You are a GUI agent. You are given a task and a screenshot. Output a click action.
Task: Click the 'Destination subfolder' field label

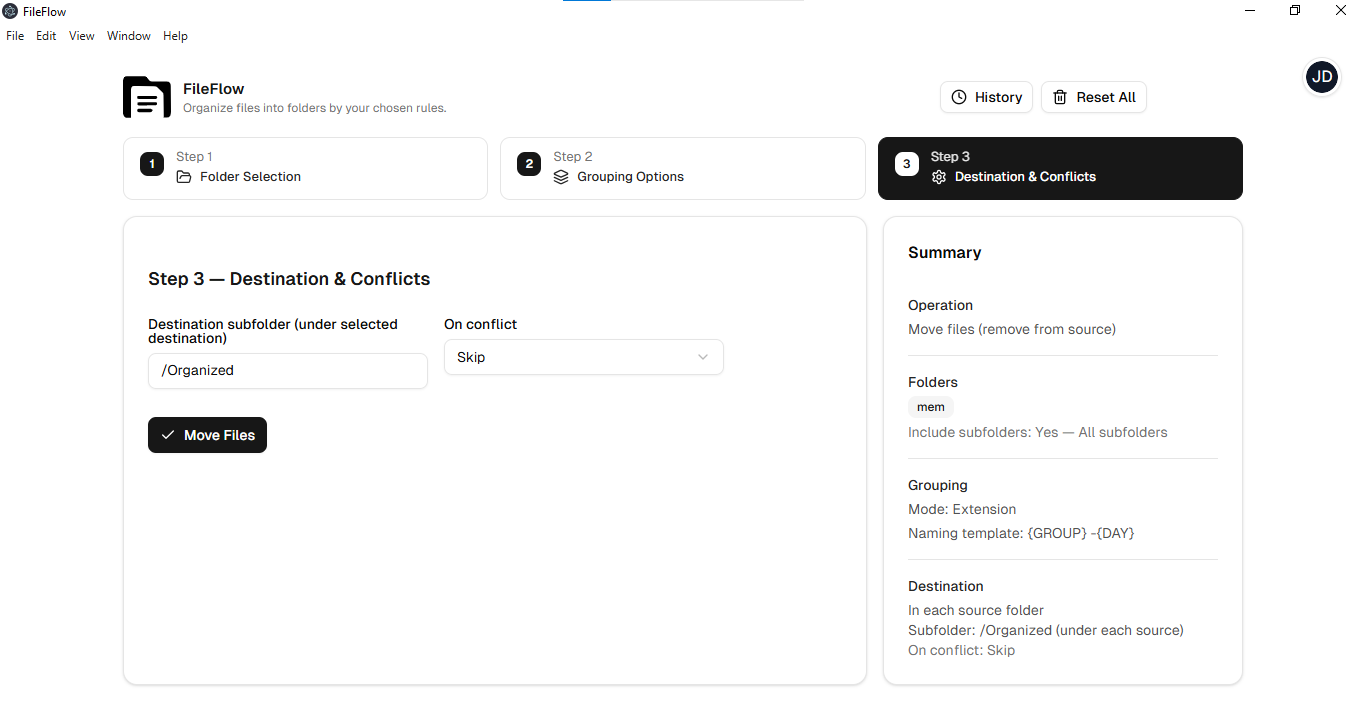tap(273, 331)
